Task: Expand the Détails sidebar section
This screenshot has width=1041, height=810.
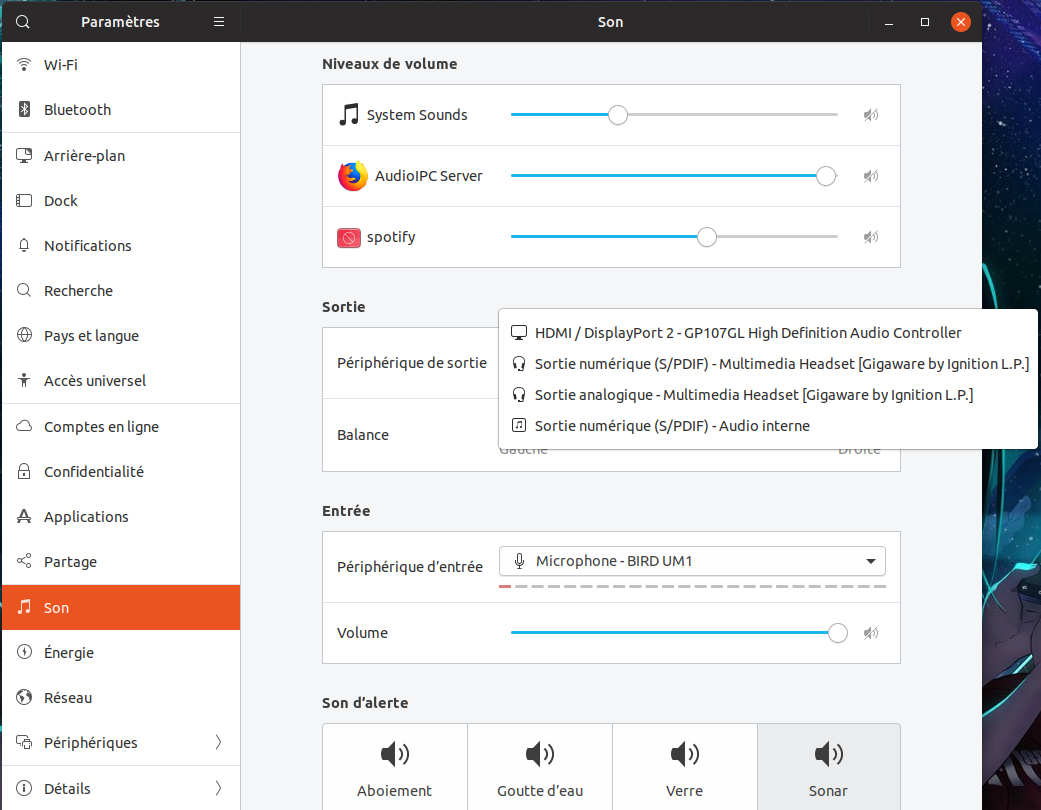Action: tap(120, 789)
